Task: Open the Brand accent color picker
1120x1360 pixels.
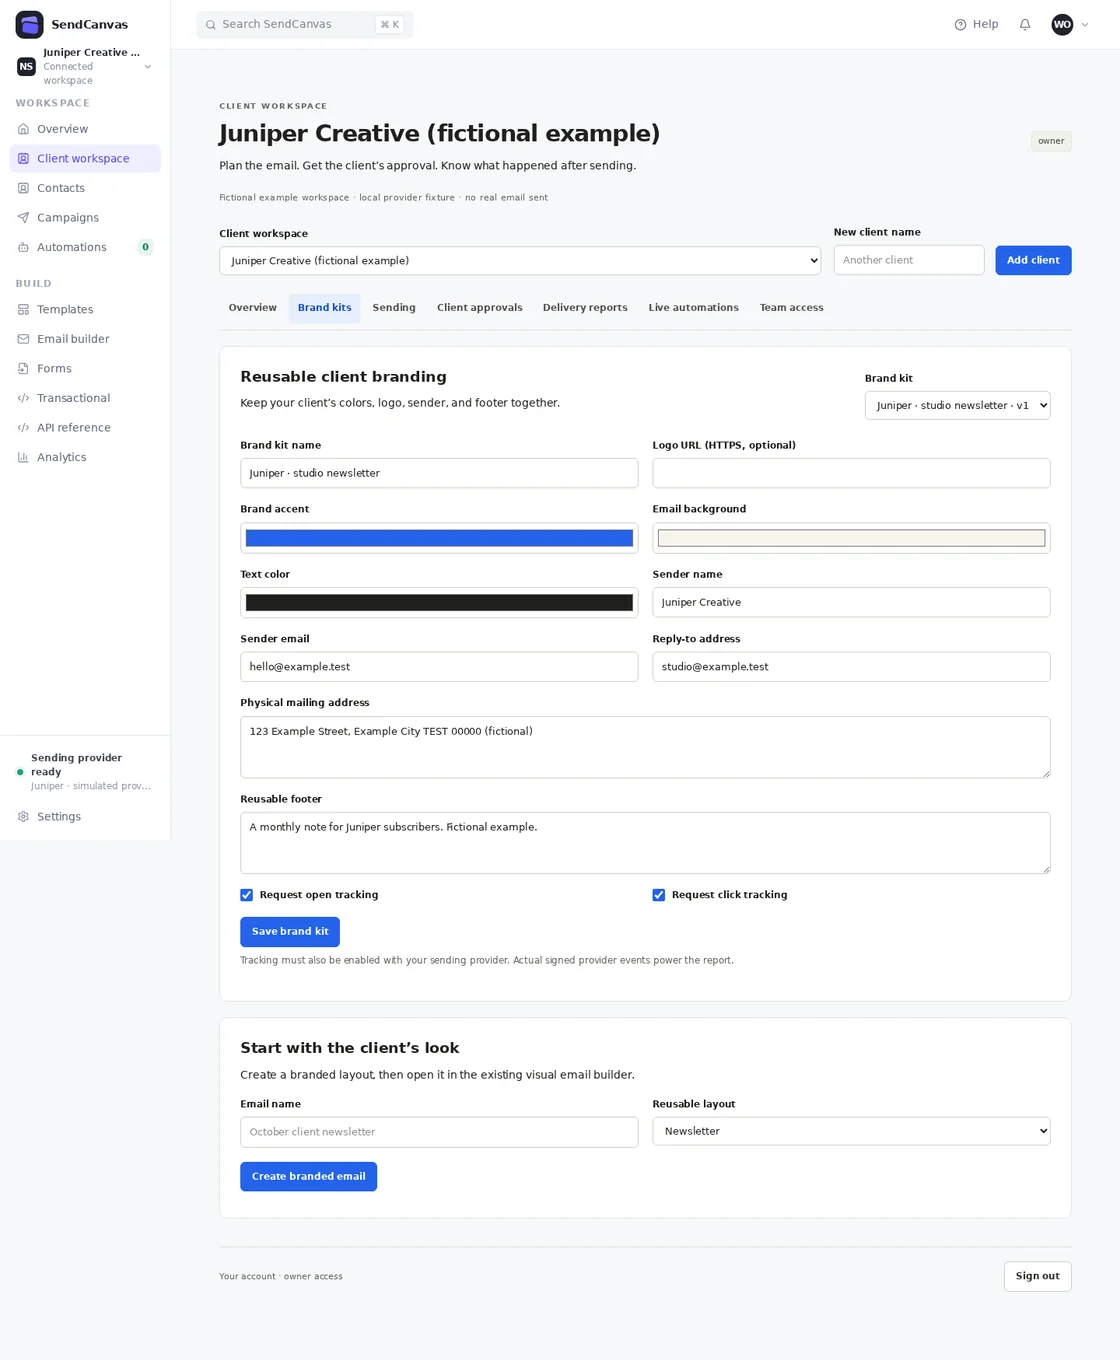Action: (440, 539)
